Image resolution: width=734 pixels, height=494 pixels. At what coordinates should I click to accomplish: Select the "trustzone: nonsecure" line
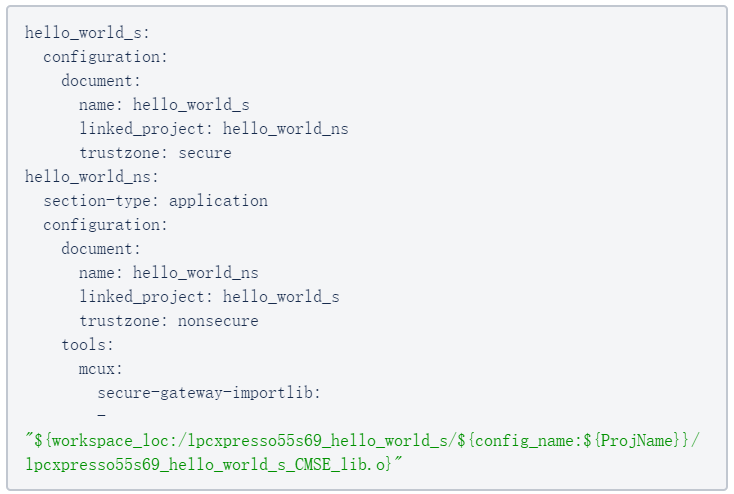169,321
